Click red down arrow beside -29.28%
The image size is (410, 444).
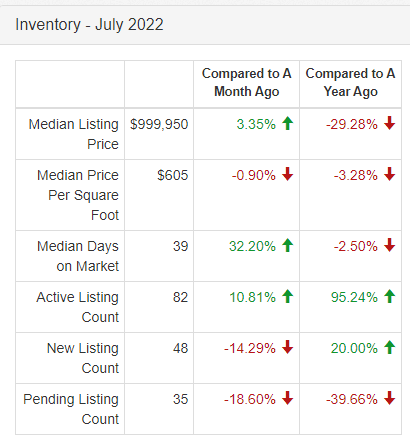(x=389, y=123)
